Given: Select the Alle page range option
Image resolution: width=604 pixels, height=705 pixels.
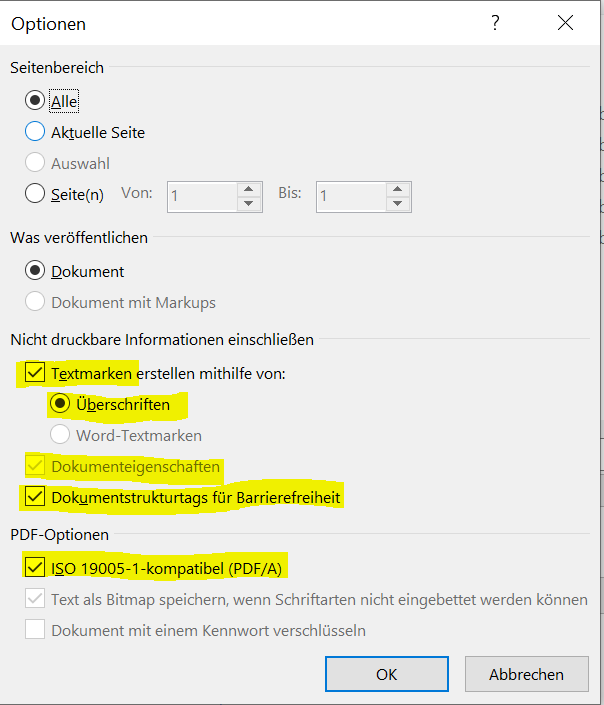Looking at the screenshot, I should coord(35,101).
